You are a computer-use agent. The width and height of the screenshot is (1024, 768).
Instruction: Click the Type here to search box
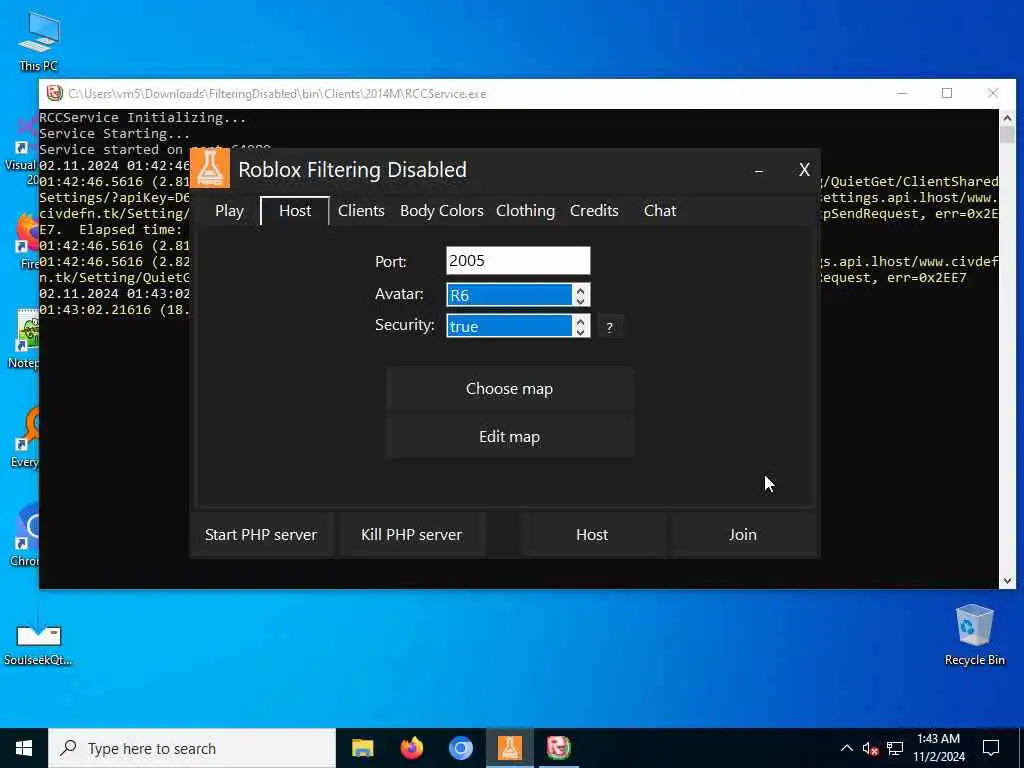[x=192, y=748]
